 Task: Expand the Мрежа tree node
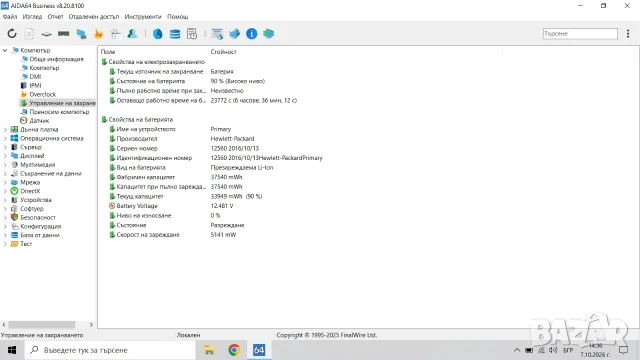tap(5, 182)
